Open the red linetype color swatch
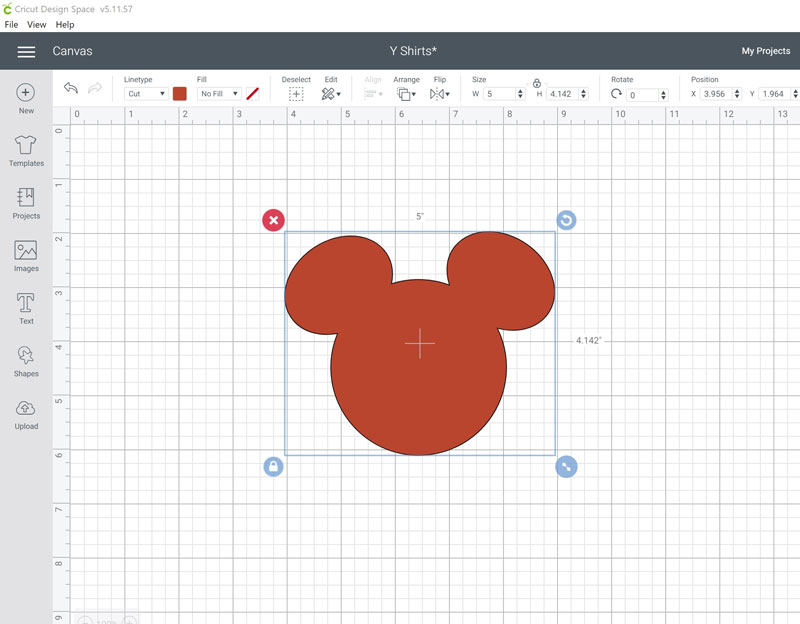This screenshot has height=624, width=800. pyautogui.click(x=180, y=94)
